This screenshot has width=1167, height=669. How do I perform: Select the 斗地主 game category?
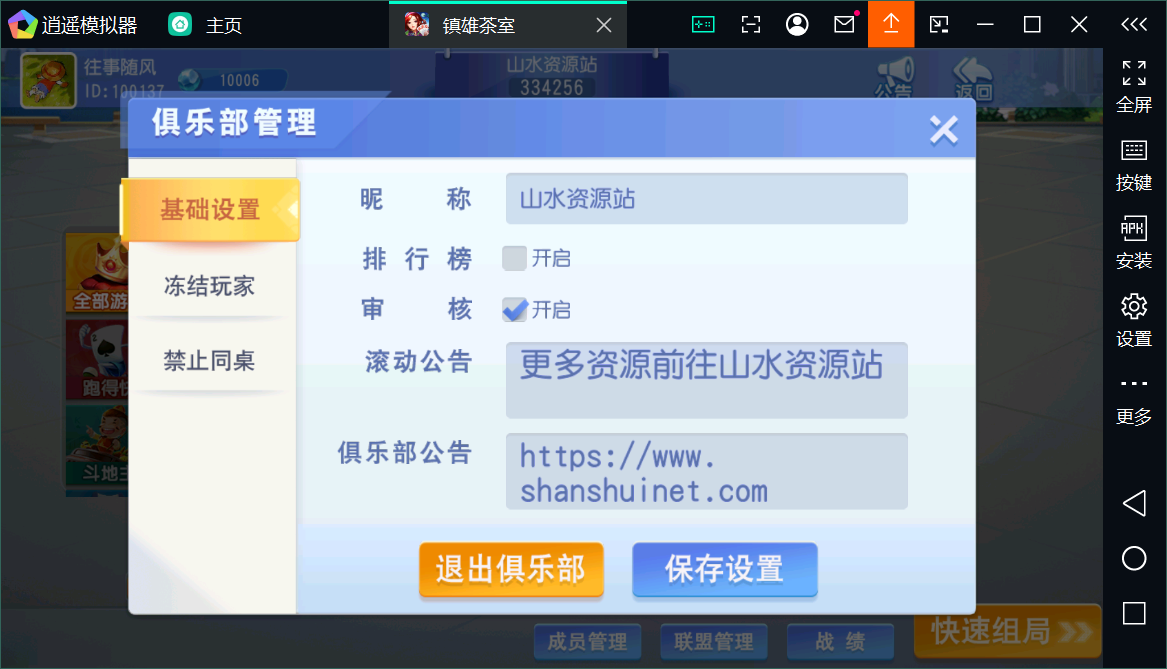click(x=97, y=445)
